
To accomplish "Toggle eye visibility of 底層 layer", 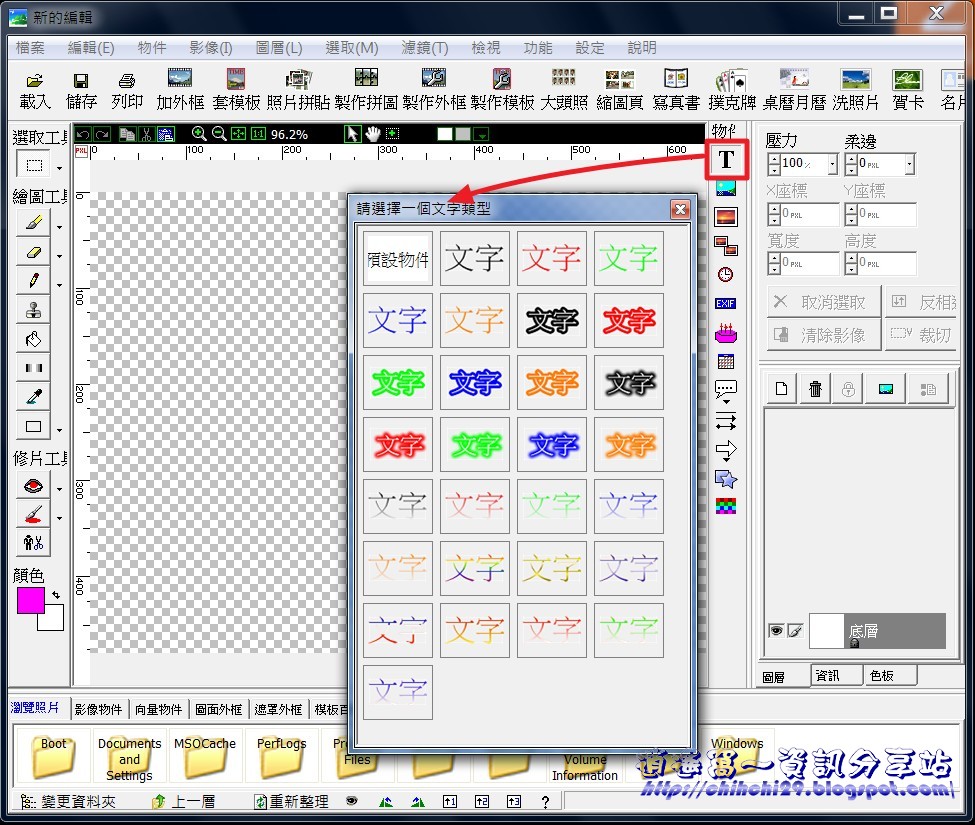I will pyautogui.click(x=776, y=631).
